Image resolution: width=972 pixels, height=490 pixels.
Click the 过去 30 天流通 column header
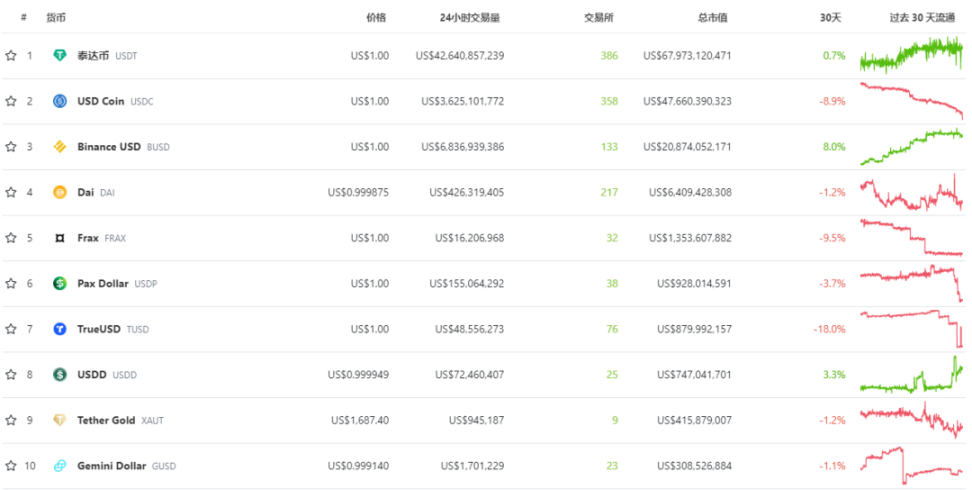click(x=922, y=17)
